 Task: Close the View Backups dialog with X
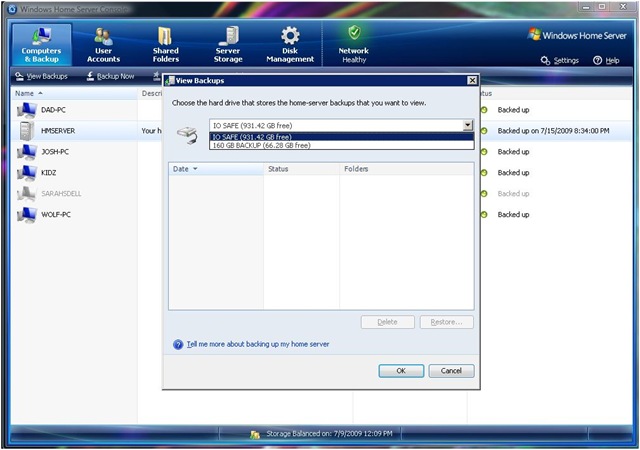(472, 80)
